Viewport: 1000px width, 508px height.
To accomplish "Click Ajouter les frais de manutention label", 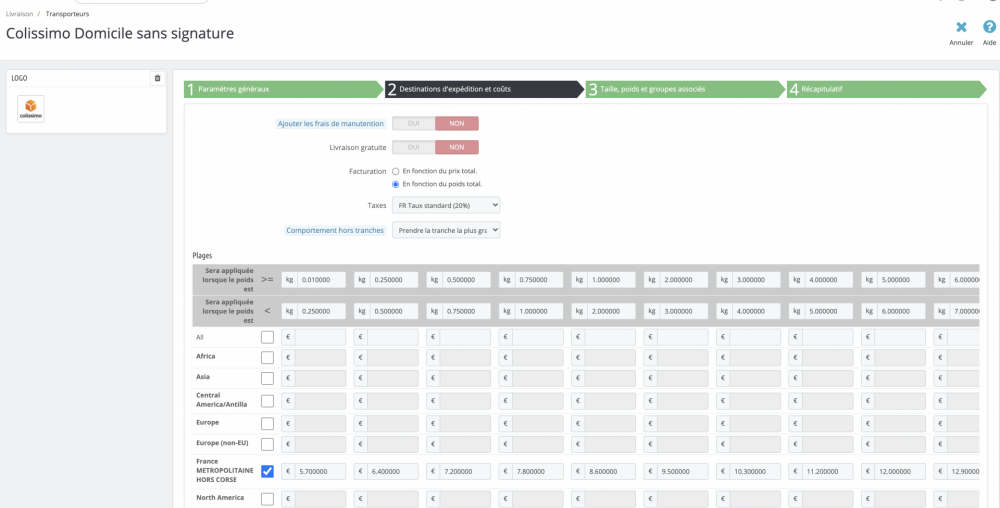I will point(331,124).
